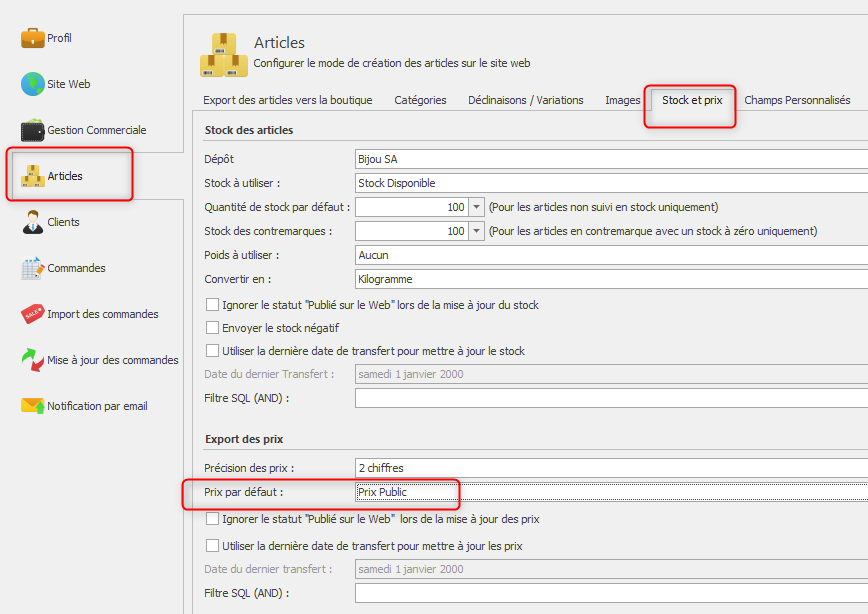Click the Gestion Commerciale wallet icon

tap(33, 130)
